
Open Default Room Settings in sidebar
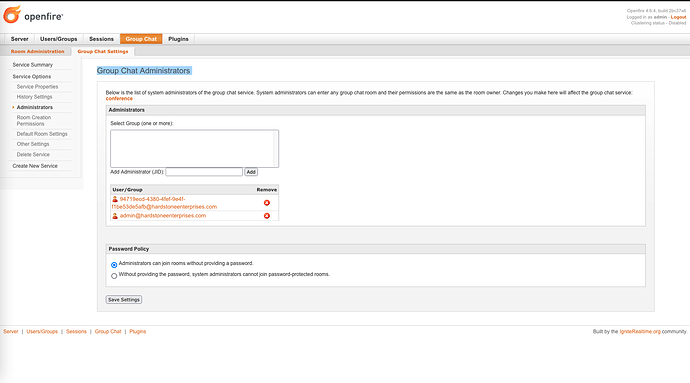point(42,134)
